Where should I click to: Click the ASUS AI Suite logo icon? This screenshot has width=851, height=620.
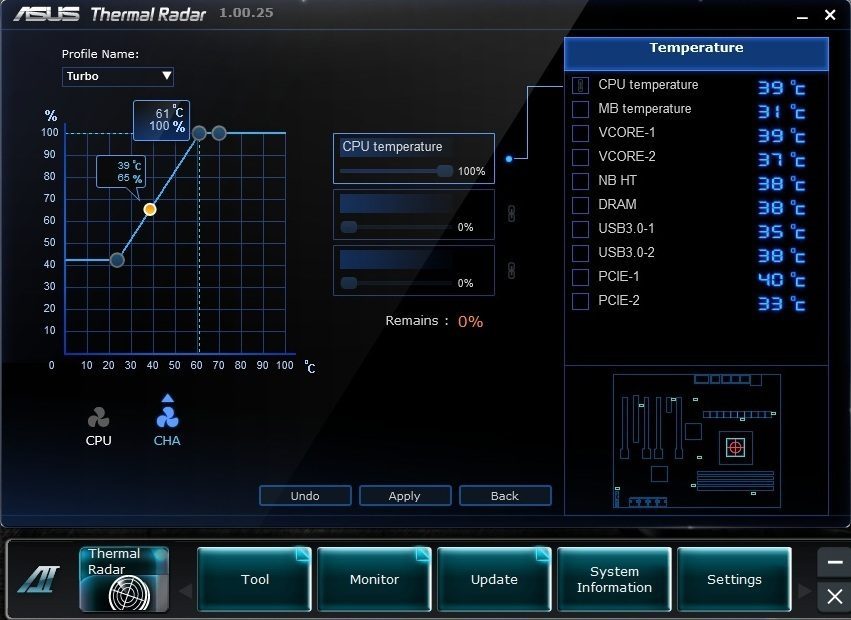point(39,579)
